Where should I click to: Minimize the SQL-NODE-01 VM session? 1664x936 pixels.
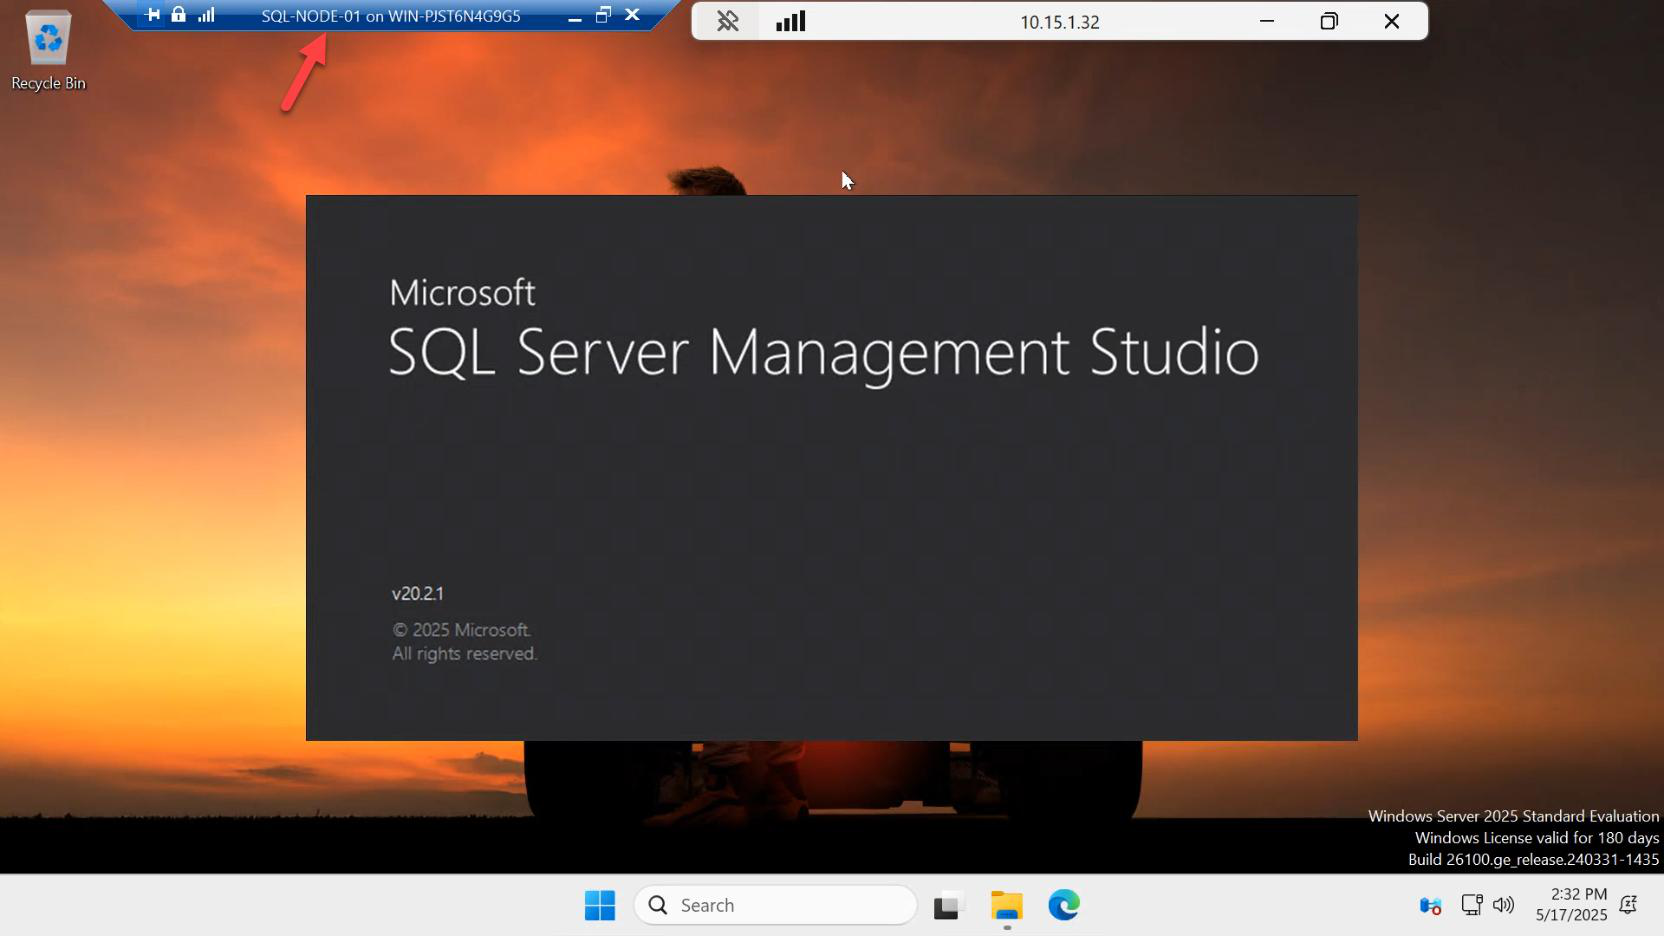575,16
